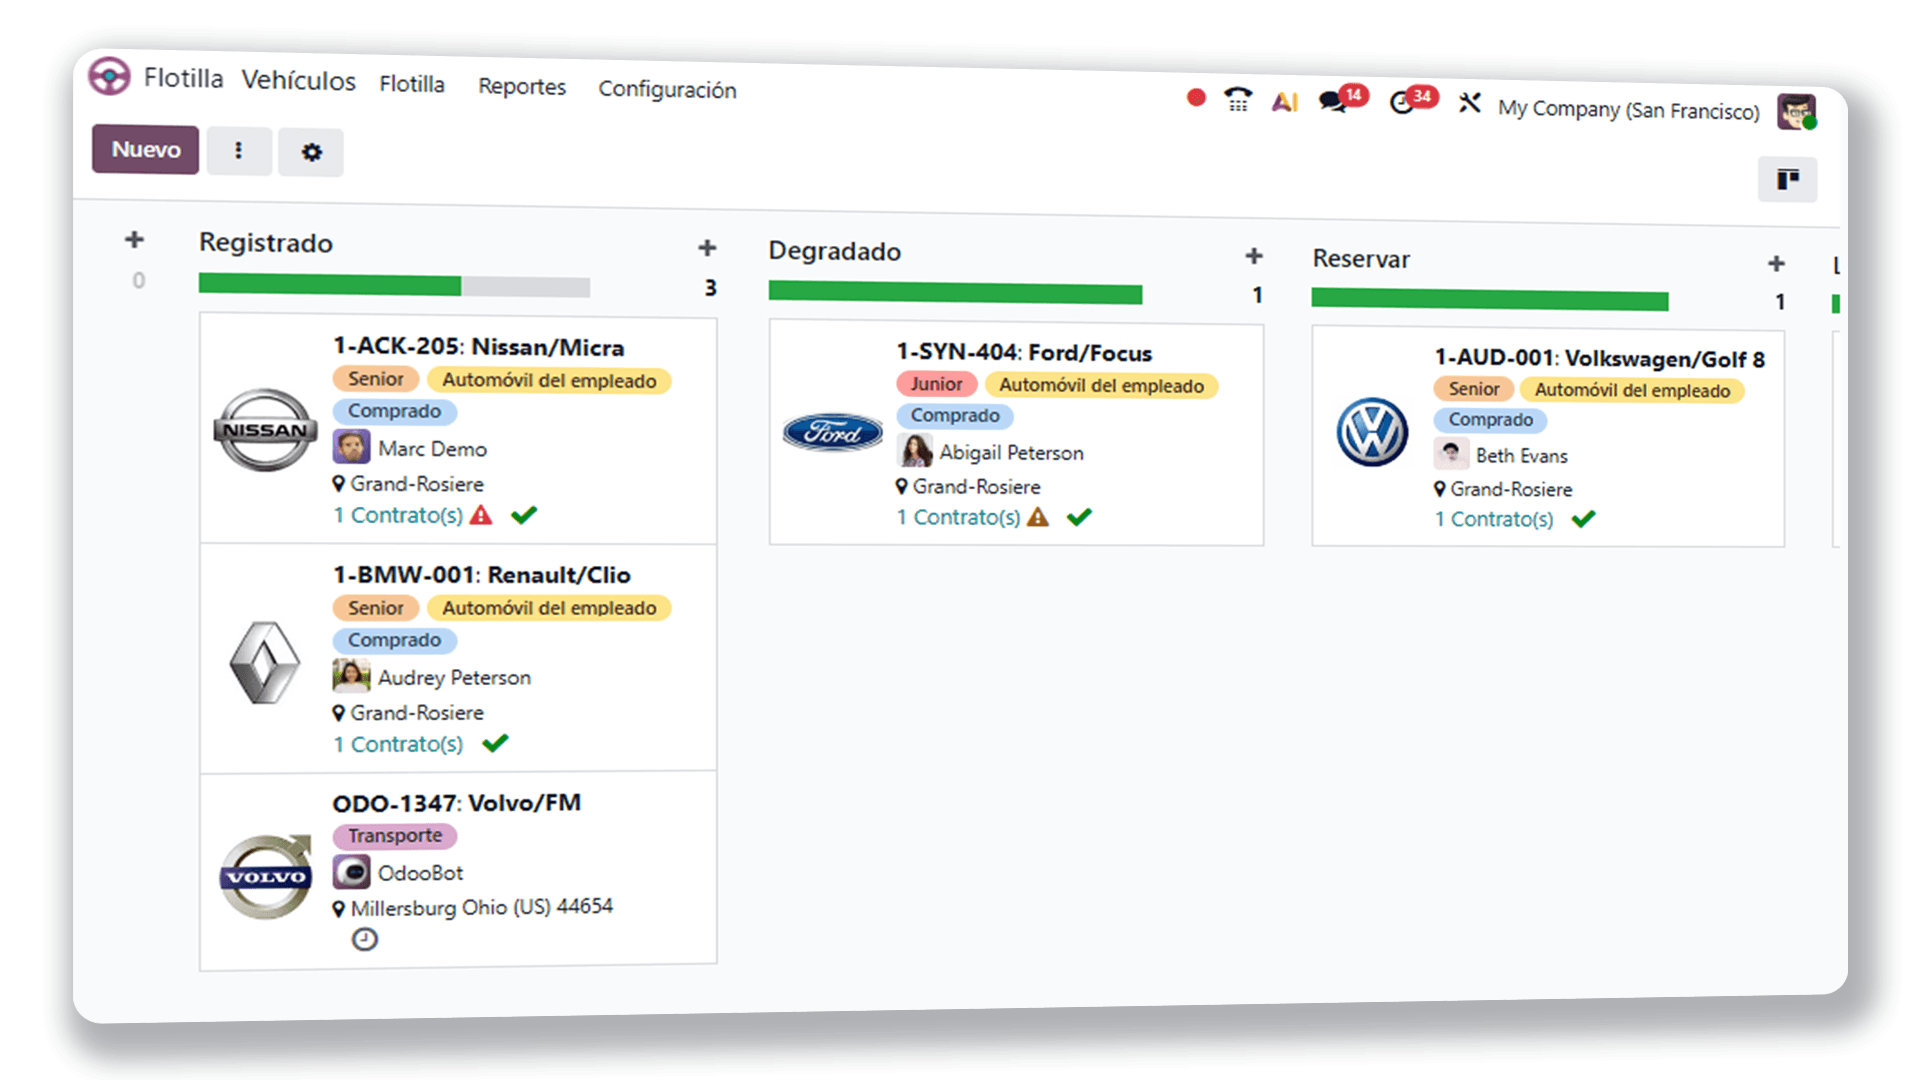Click Degradado column header

tap(834, 251)
